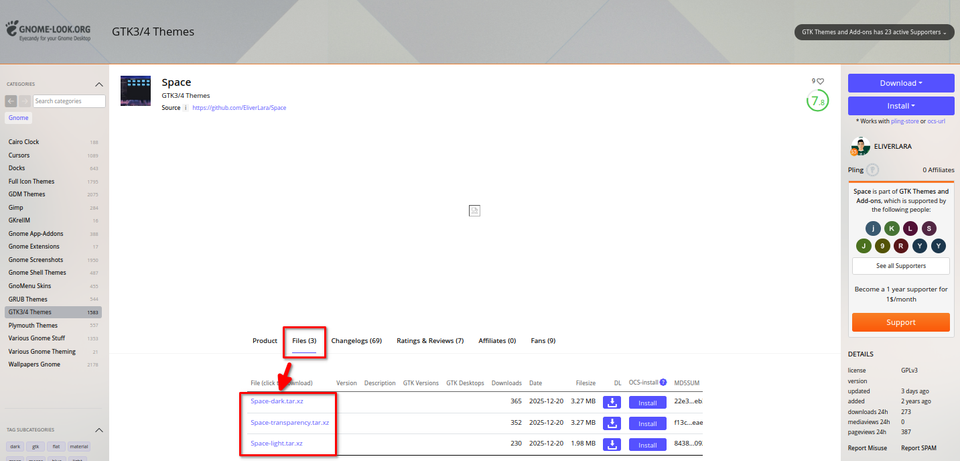Click the download icon for Space-dark.tar.xz
The image size is (960, 461).
click(612, 402)
